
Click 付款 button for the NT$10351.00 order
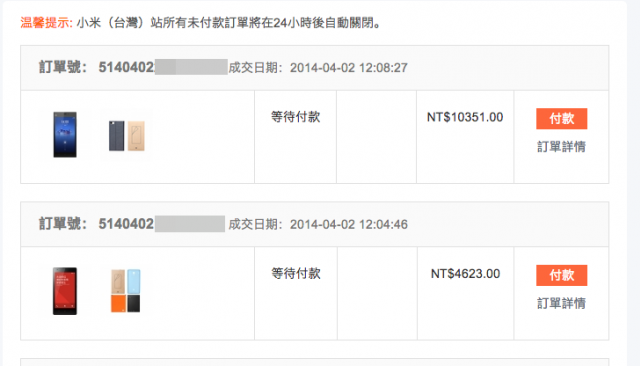coord(562,119)
